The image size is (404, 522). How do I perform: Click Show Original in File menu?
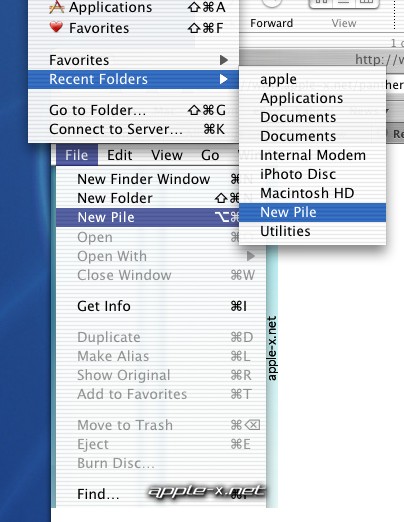pyautogui.click(x=161, y=375)
